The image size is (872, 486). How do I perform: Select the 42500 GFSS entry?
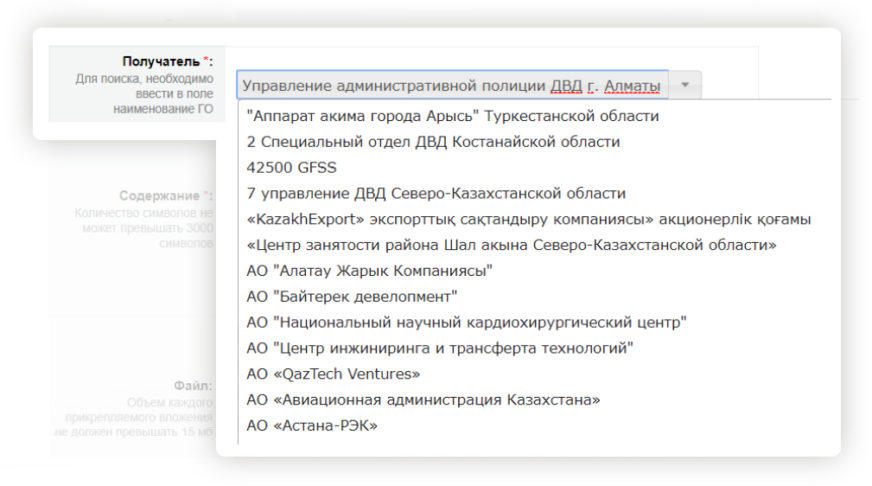coord(292,168)
